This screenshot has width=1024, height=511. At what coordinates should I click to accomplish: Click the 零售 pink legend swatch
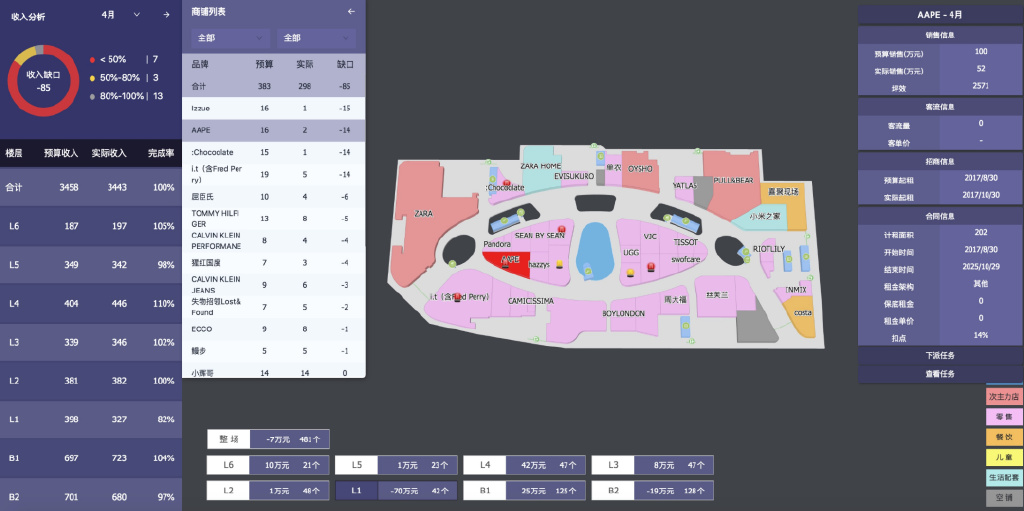tap(1004, 416)
